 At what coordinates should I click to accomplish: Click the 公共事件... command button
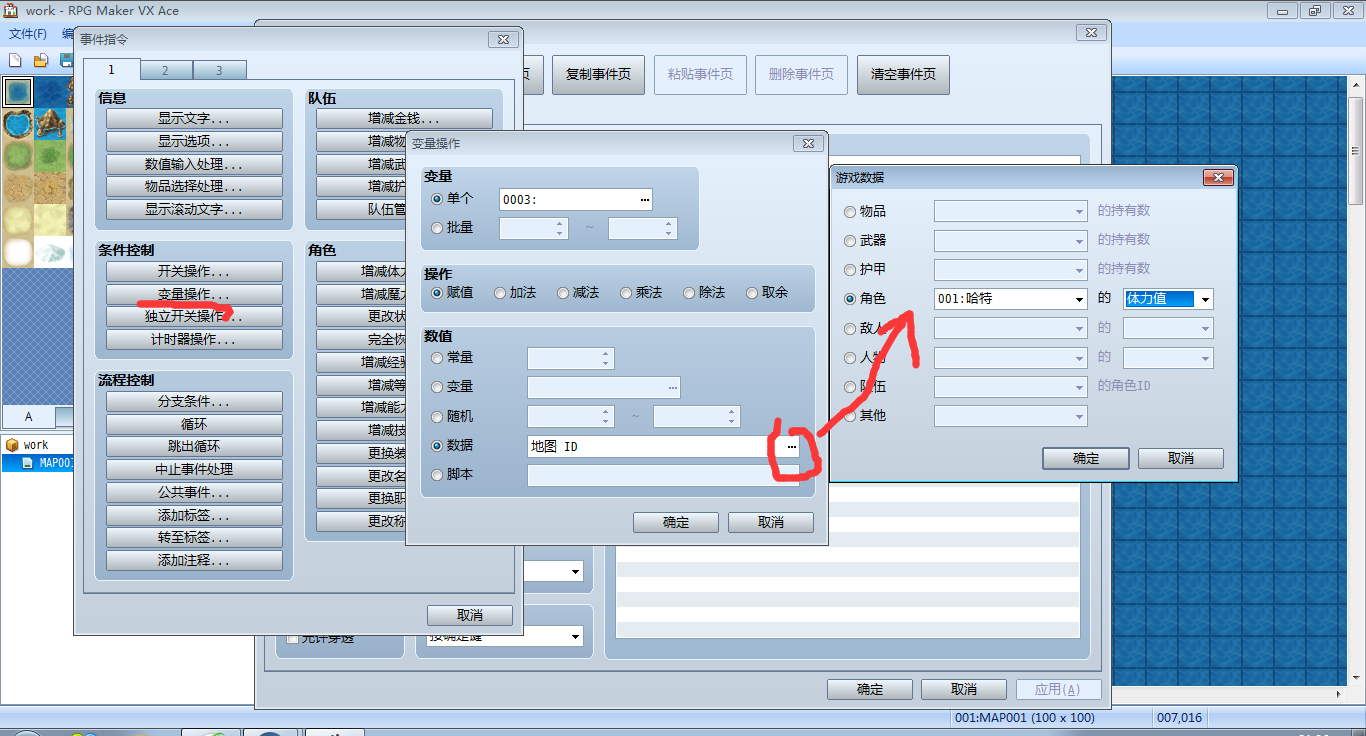click(194, 493)
